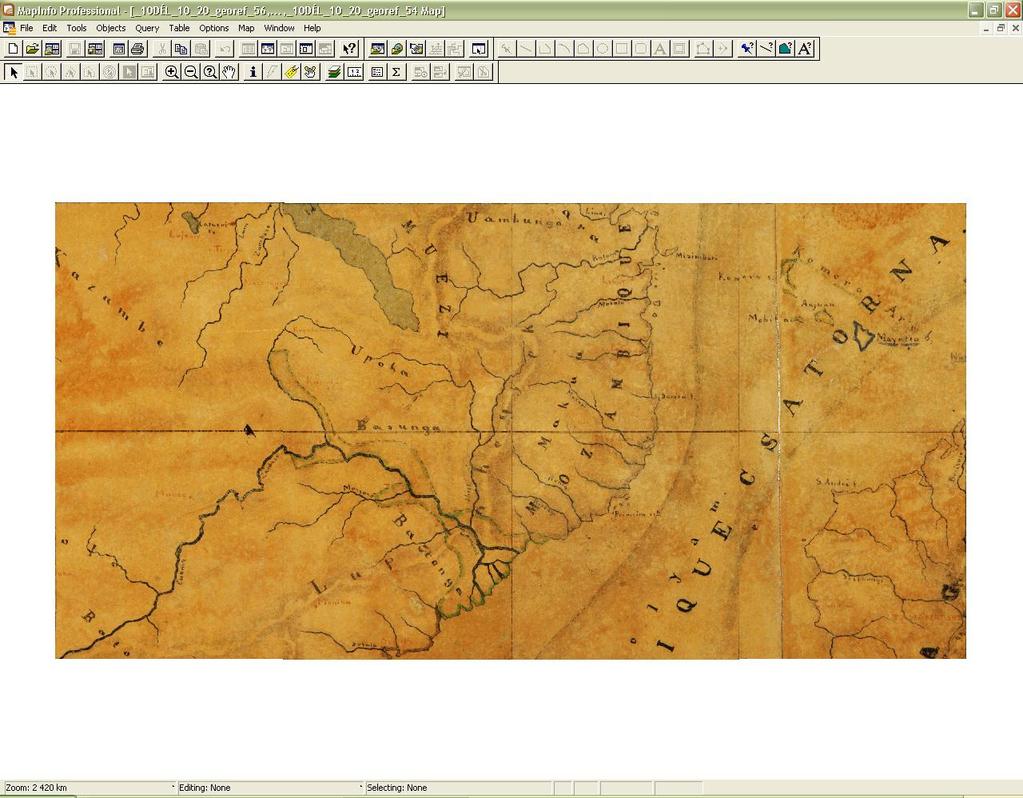Open the Change View question magnifier

[x=210, y=72]
